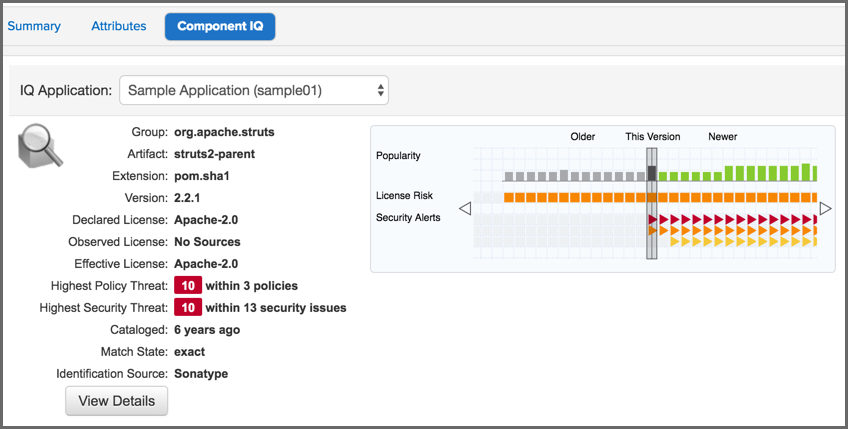The width and height of the screenshot is (848, 429).
Task: Open the Attributes tab
Action: [118, 26]
